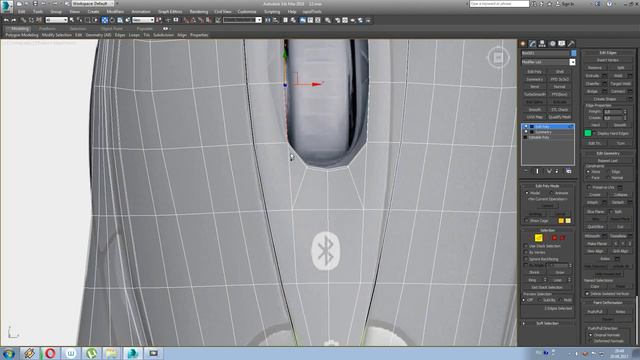The height and width of the screenshot is (360, 640).
Task: Open the Workspace Default dropdown
Action: tap(93, 4)
